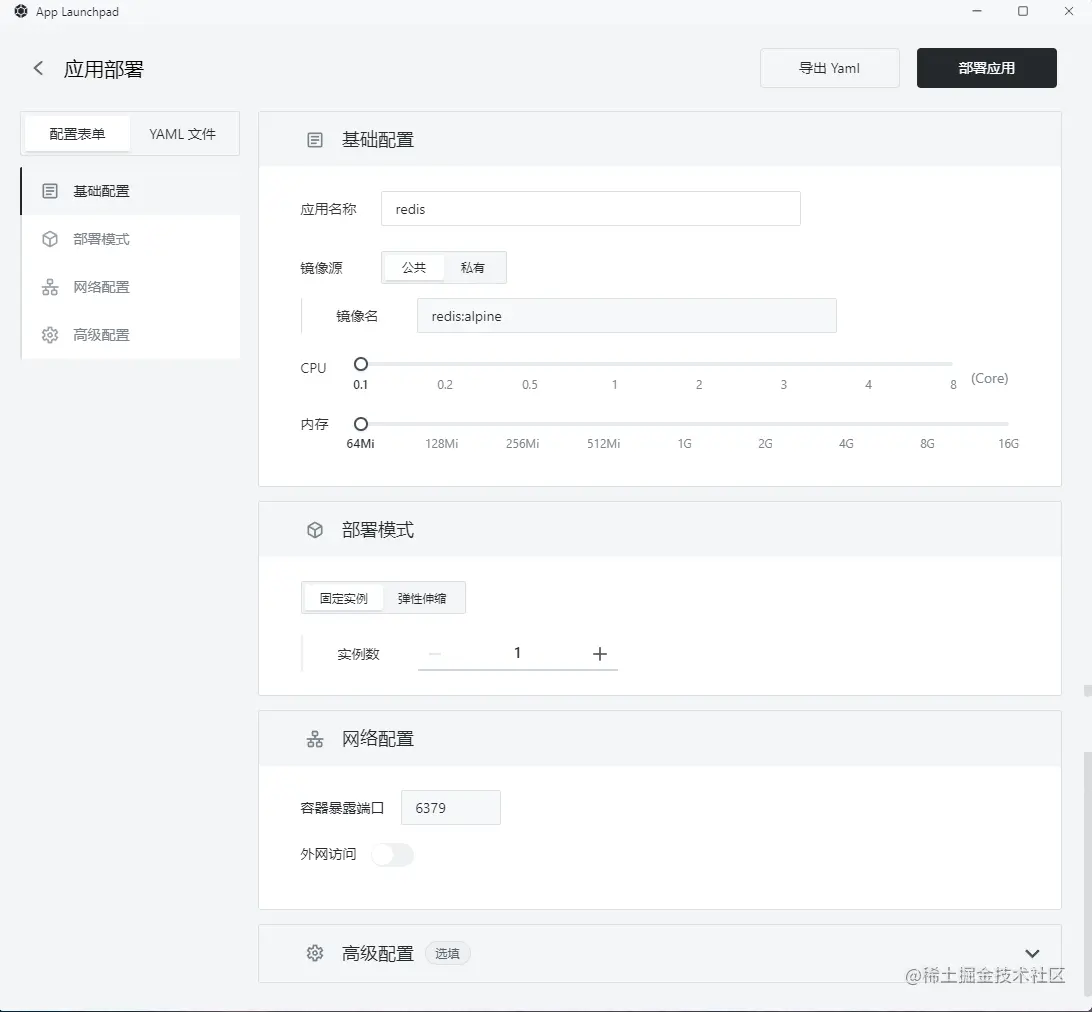
Task: Toggle the 外网访问 switch
Action: 392,855
